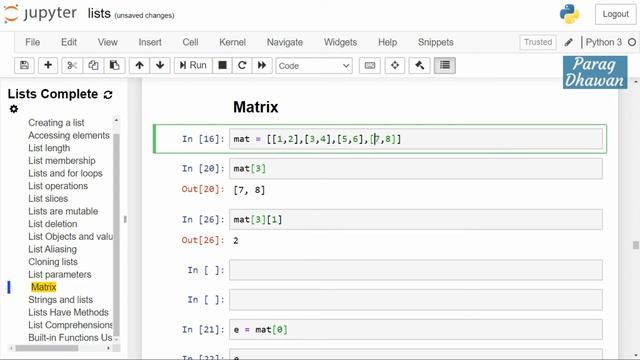
Task: Click the pencil edit icon near Trusted
Action: pos(569,42)
